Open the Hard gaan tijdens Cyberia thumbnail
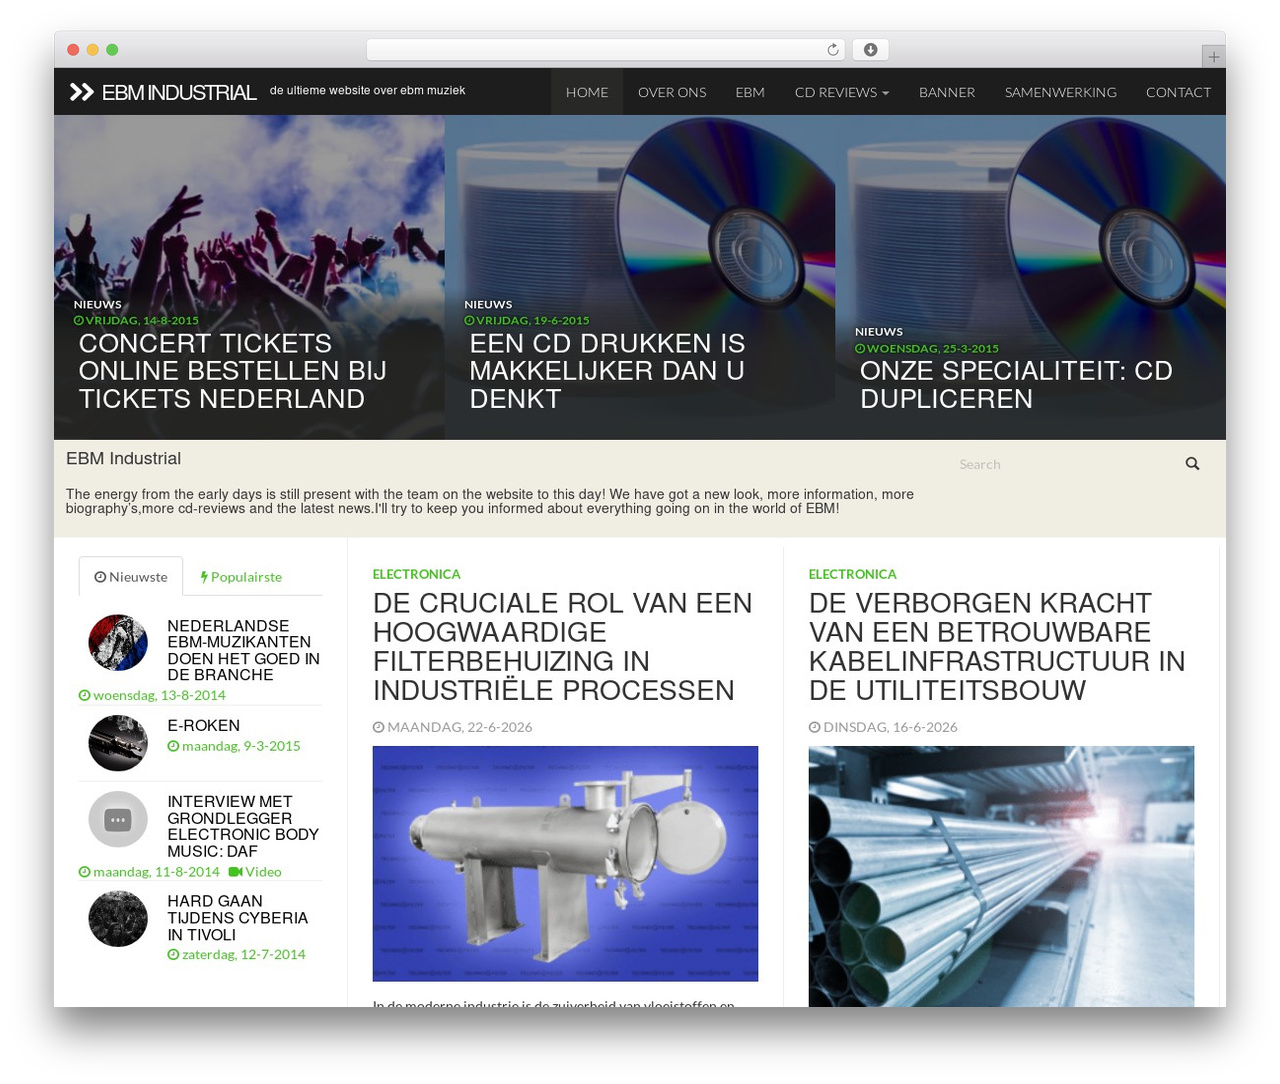 pyautogui.click(x=118, y=918)
